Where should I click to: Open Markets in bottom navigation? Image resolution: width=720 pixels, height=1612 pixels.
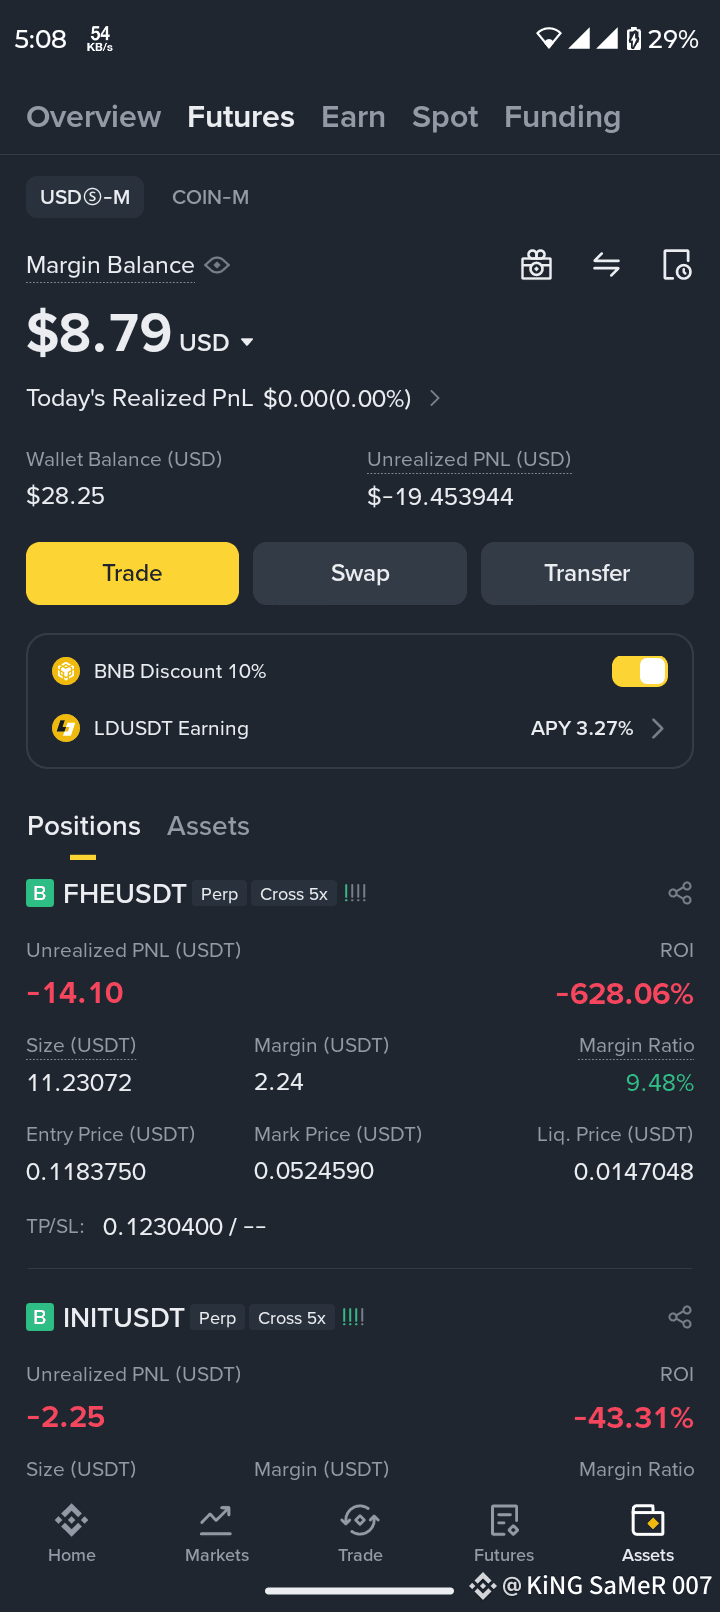tap(216, 1534)
